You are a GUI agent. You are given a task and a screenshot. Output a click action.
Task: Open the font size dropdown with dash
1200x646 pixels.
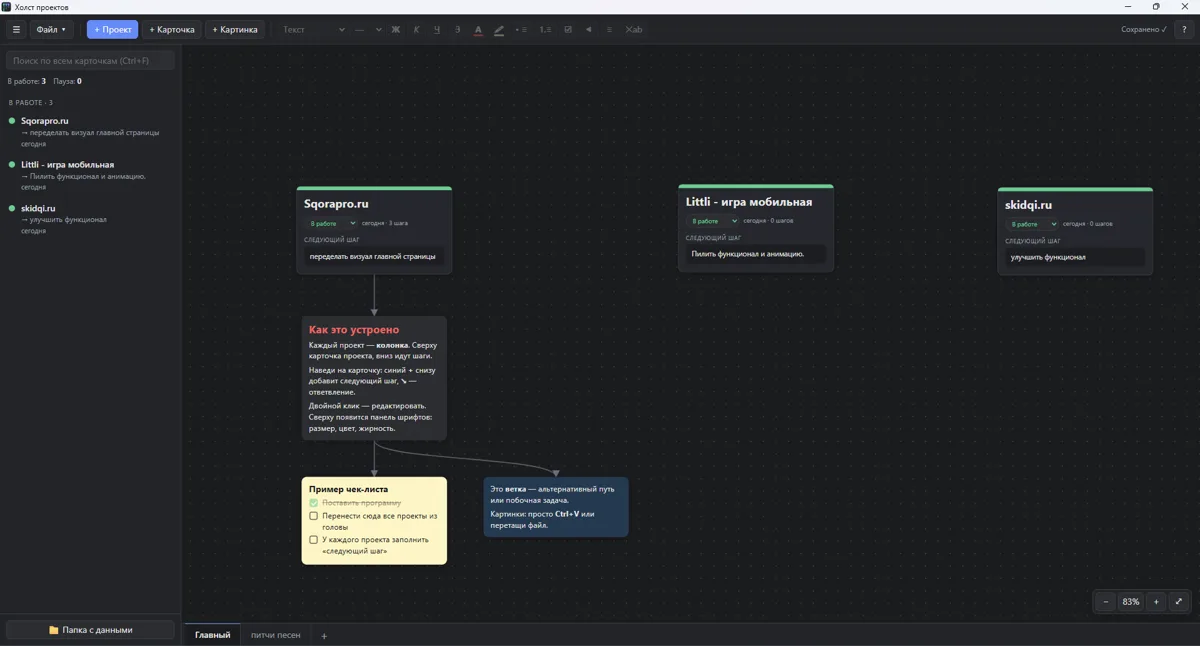coord(368,29)
